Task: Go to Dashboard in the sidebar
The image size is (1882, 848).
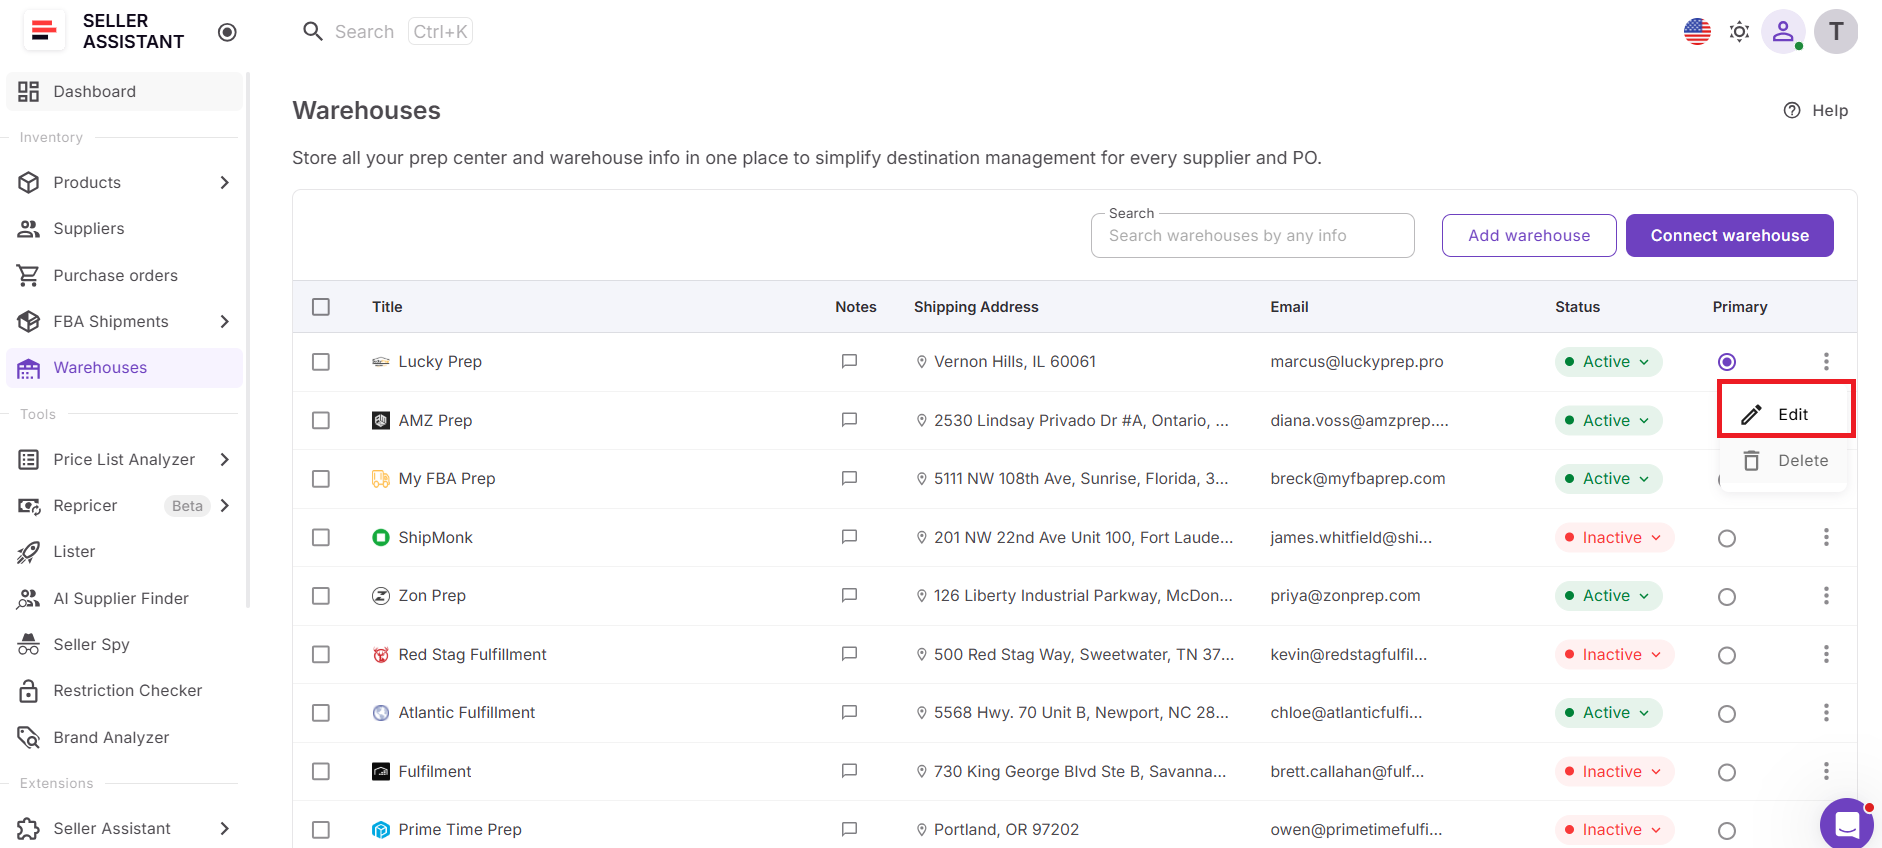Action: pyautogui.click(x=125, y=92)
